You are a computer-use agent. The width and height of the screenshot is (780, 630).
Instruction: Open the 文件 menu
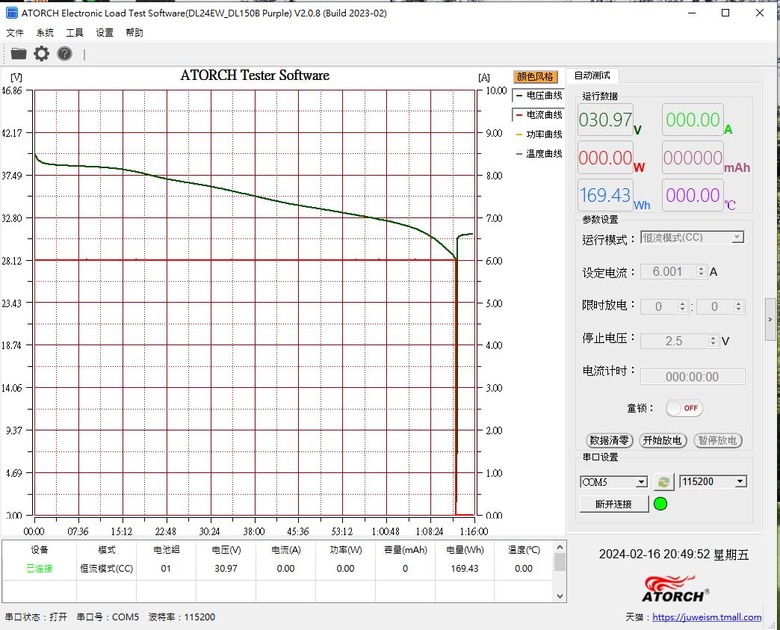(x=15, y=33)
